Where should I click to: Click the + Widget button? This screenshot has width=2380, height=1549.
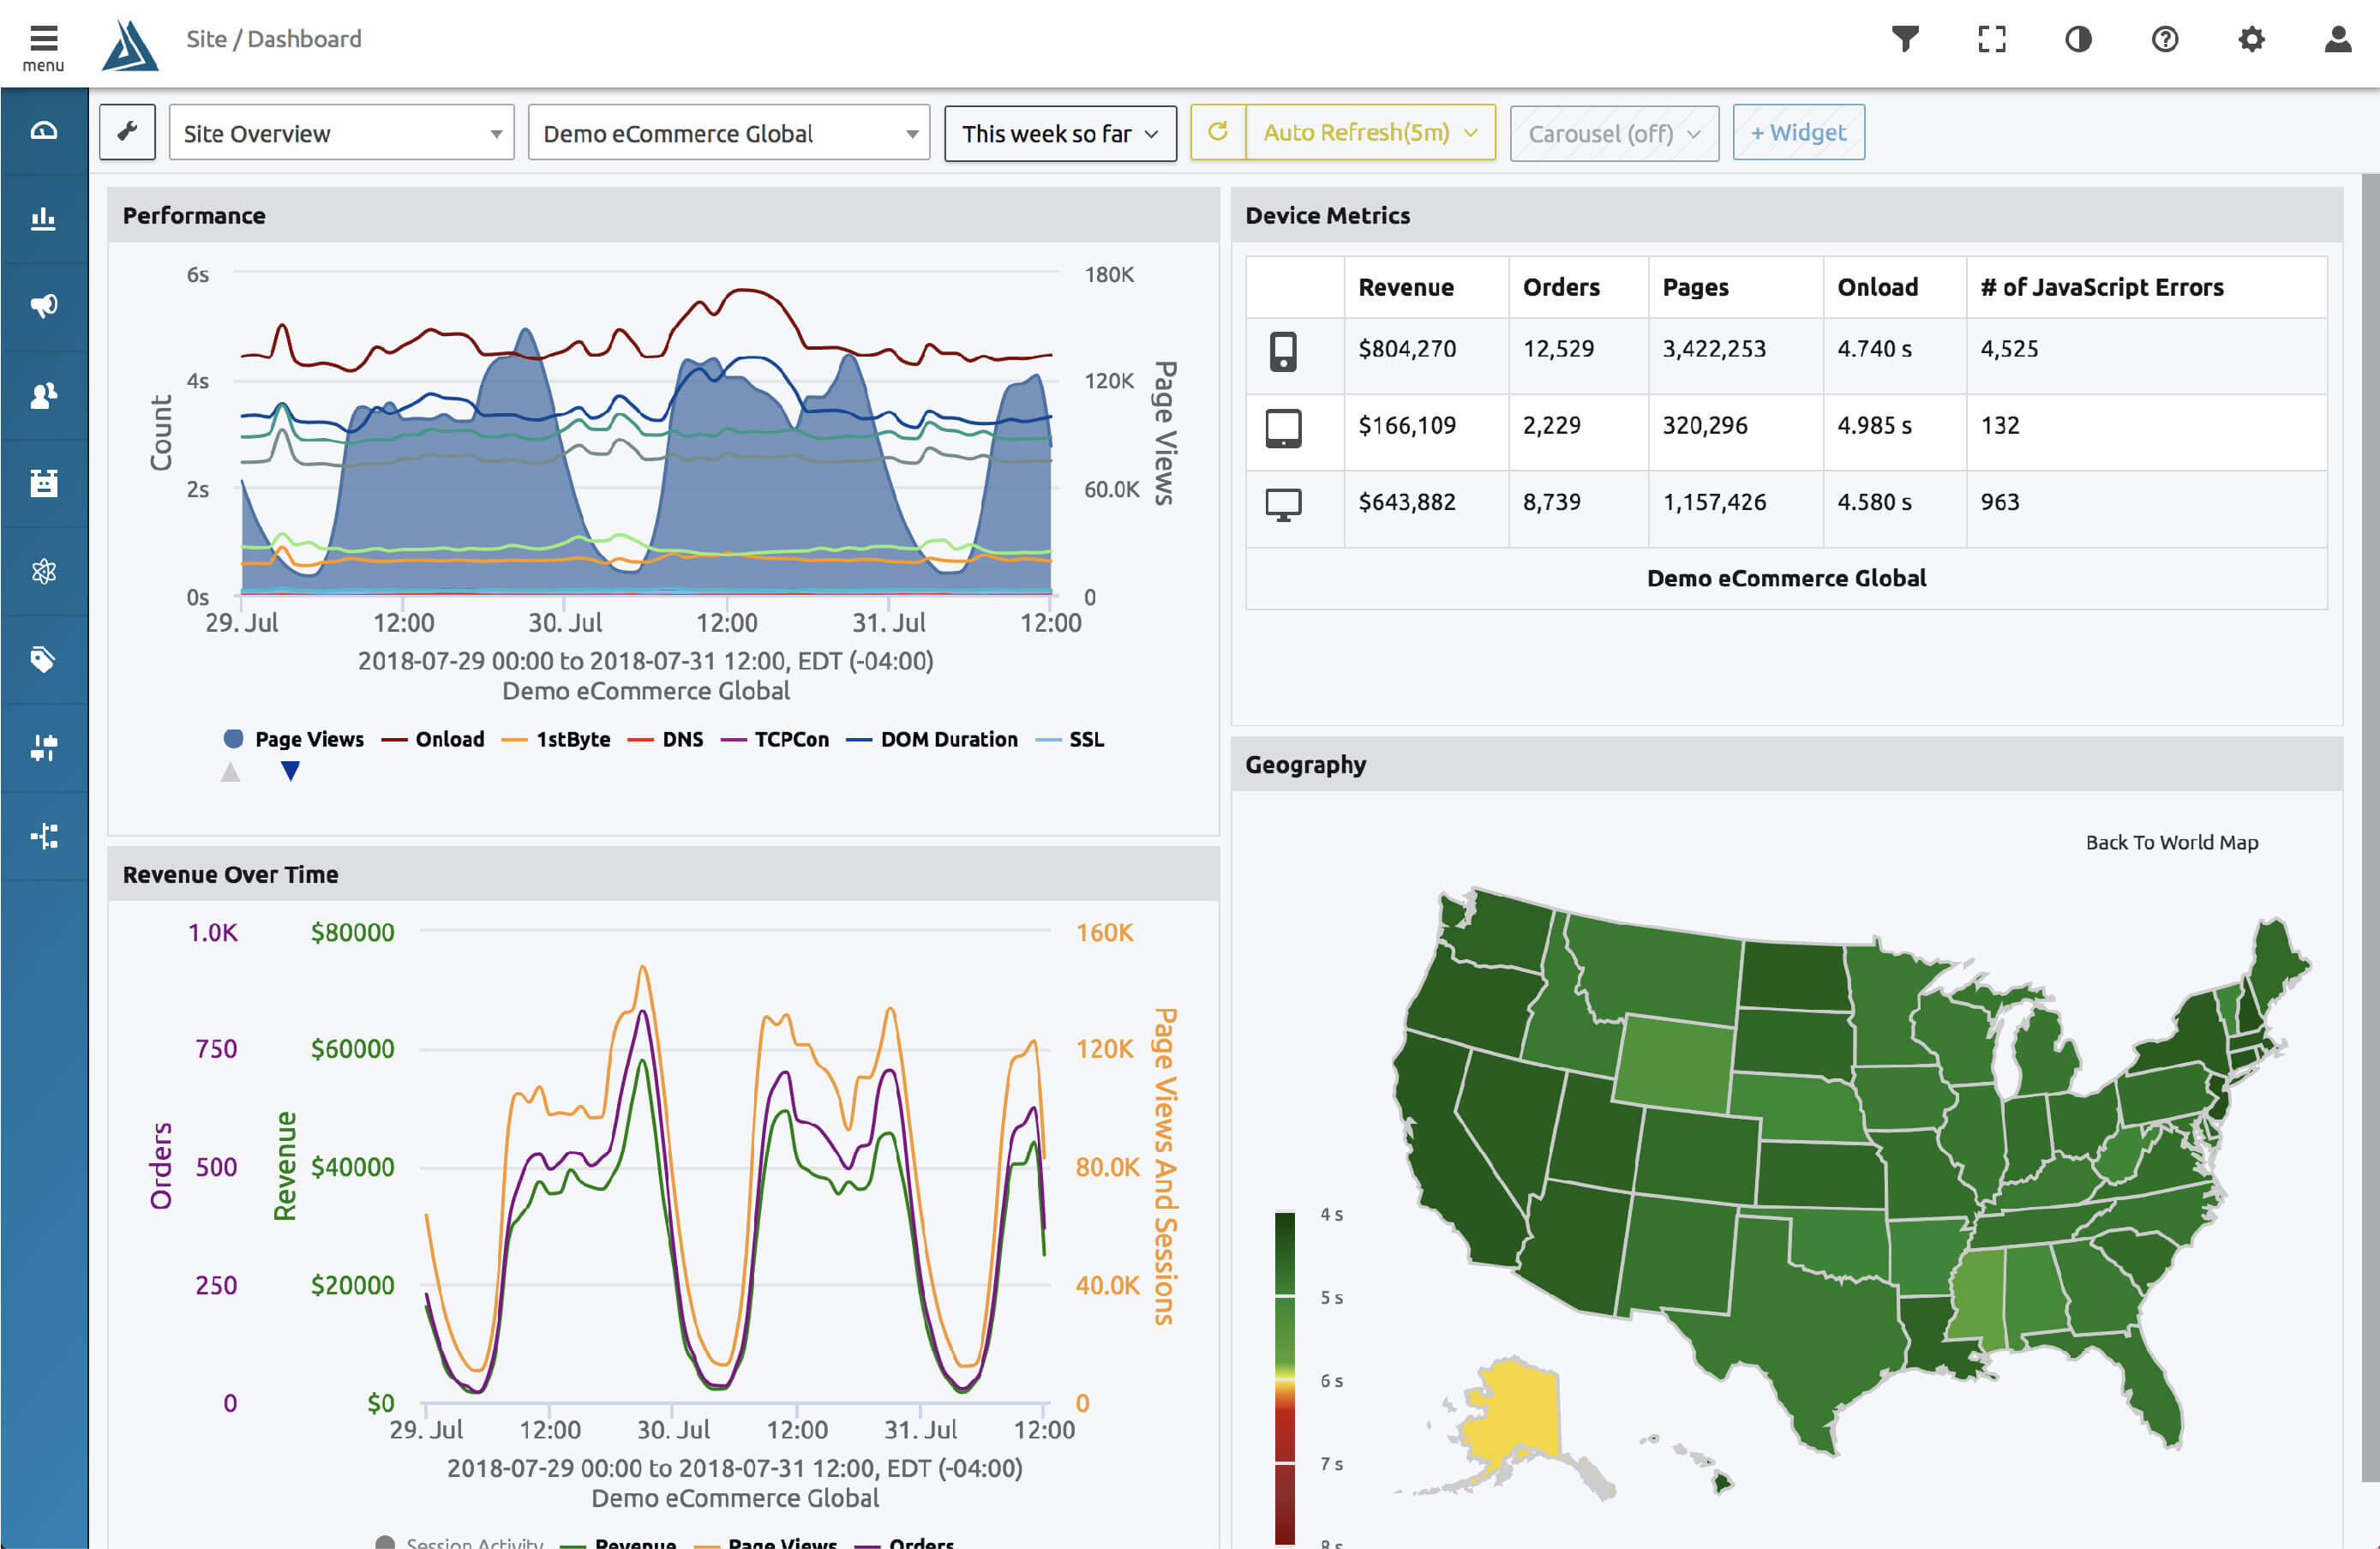pos(1797,132)
